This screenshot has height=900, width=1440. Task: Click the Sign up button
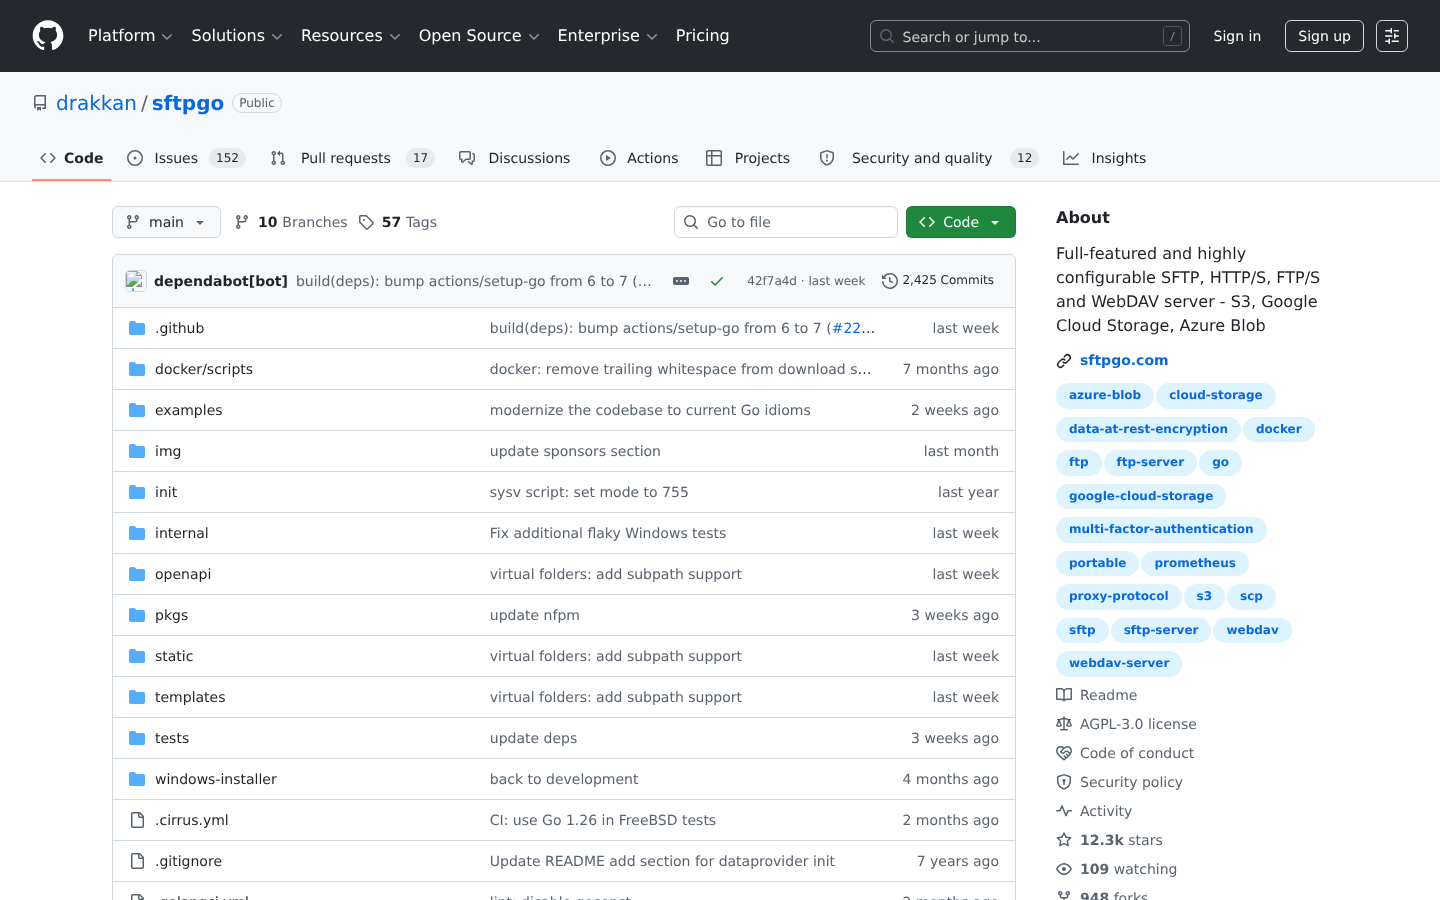point(1324,36)
